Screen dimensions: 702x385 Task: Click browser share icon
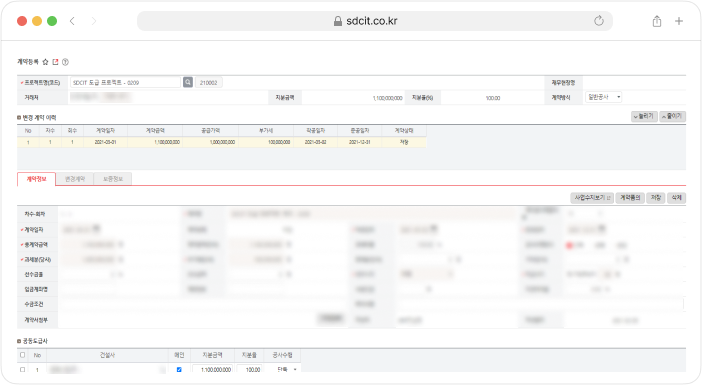pos(657,21)
